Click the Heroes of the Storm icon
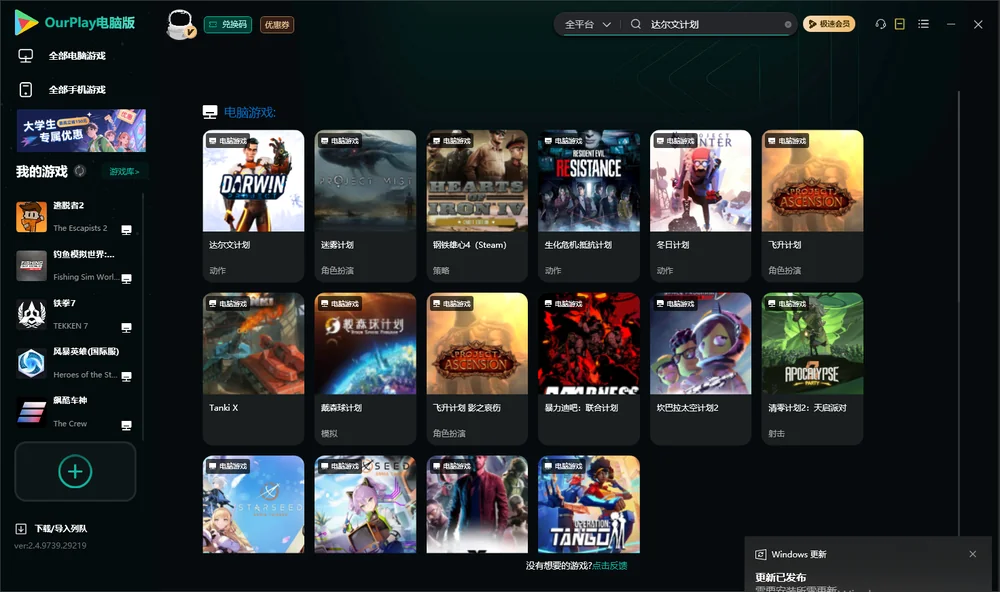Screen dimensions: 1000x592 31,364
